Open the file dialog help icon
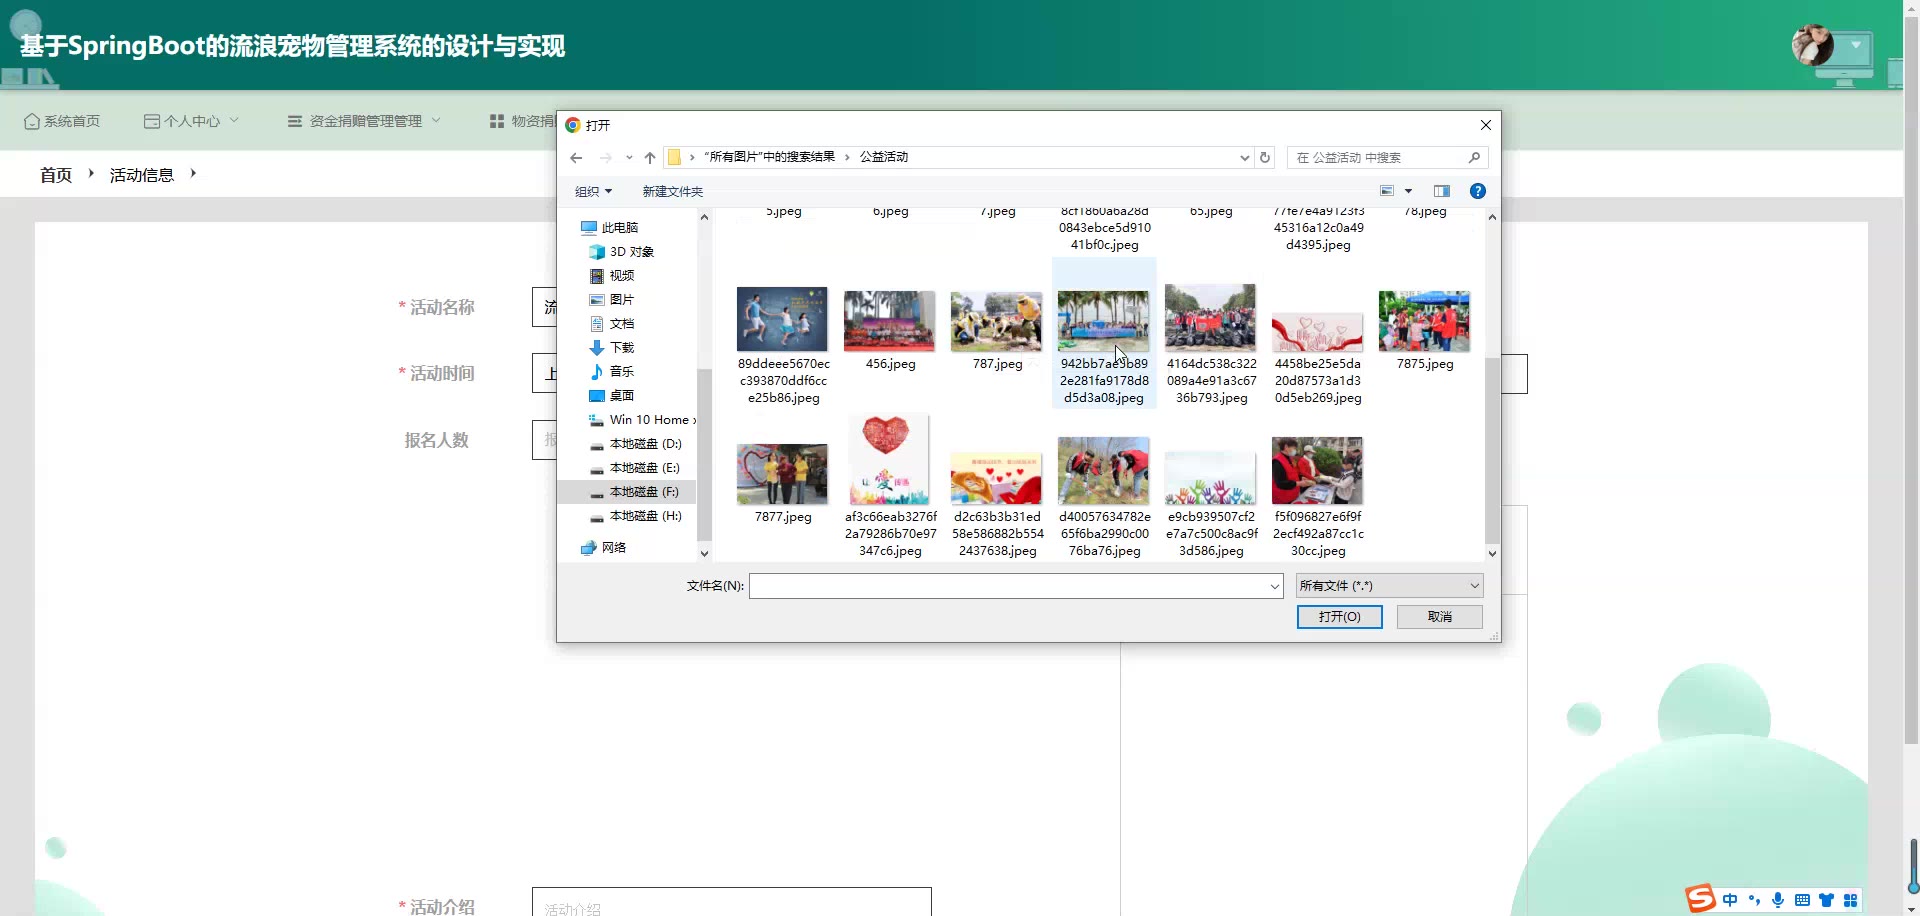Viewport: 1920px width, 916px height. [1477, 191]
